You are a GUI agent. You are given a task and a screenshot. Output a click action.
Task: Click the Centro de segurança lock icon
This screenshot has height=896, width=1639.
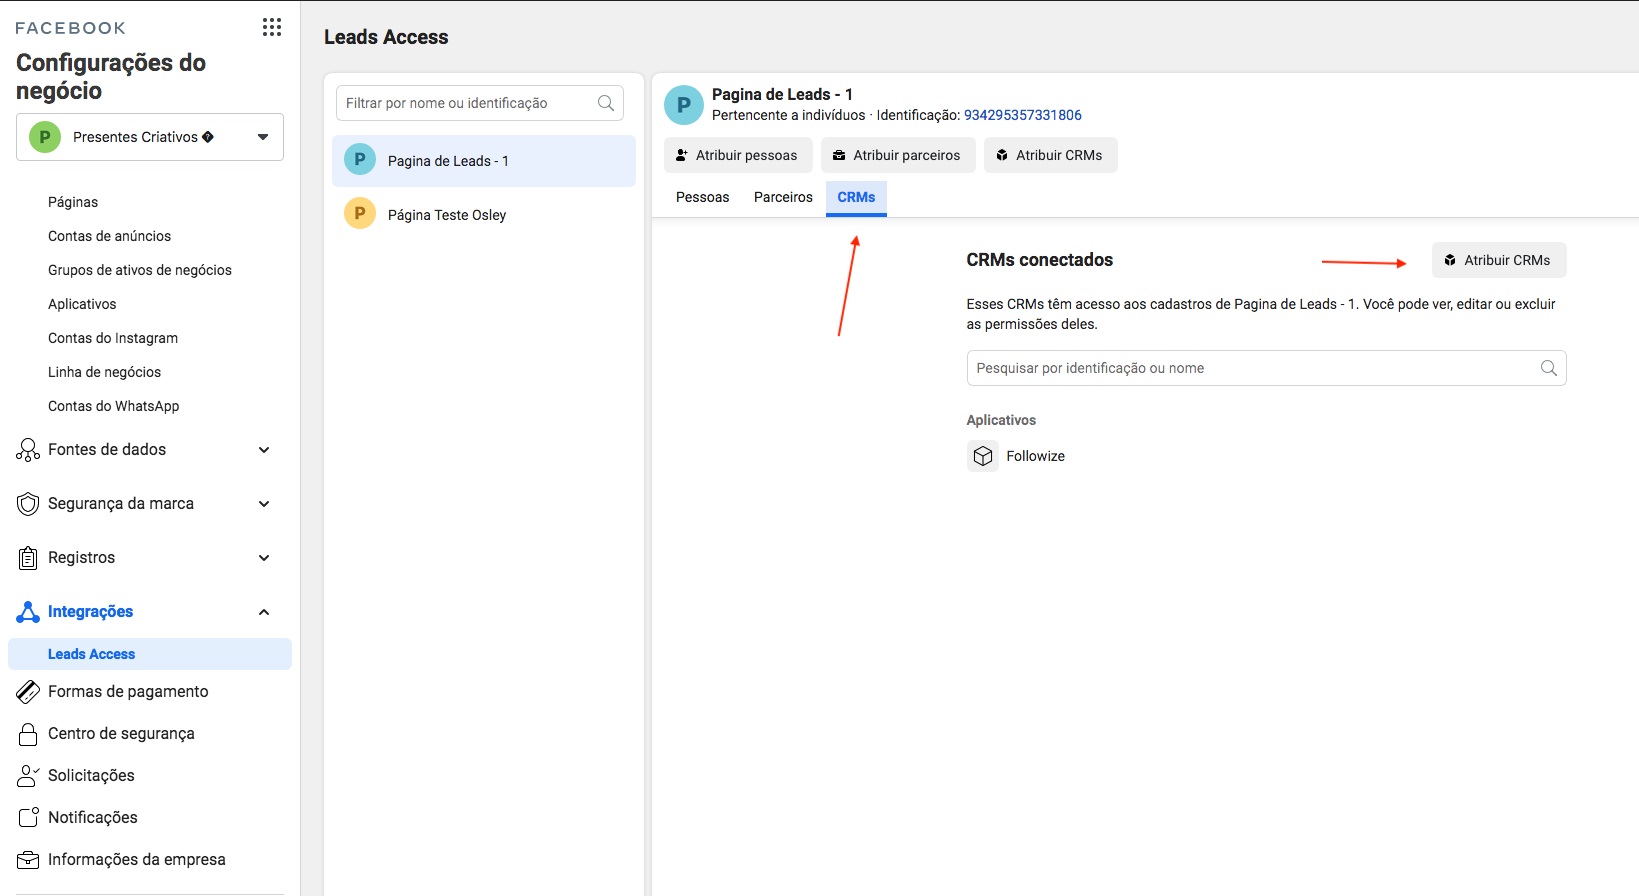click(28, 734)
